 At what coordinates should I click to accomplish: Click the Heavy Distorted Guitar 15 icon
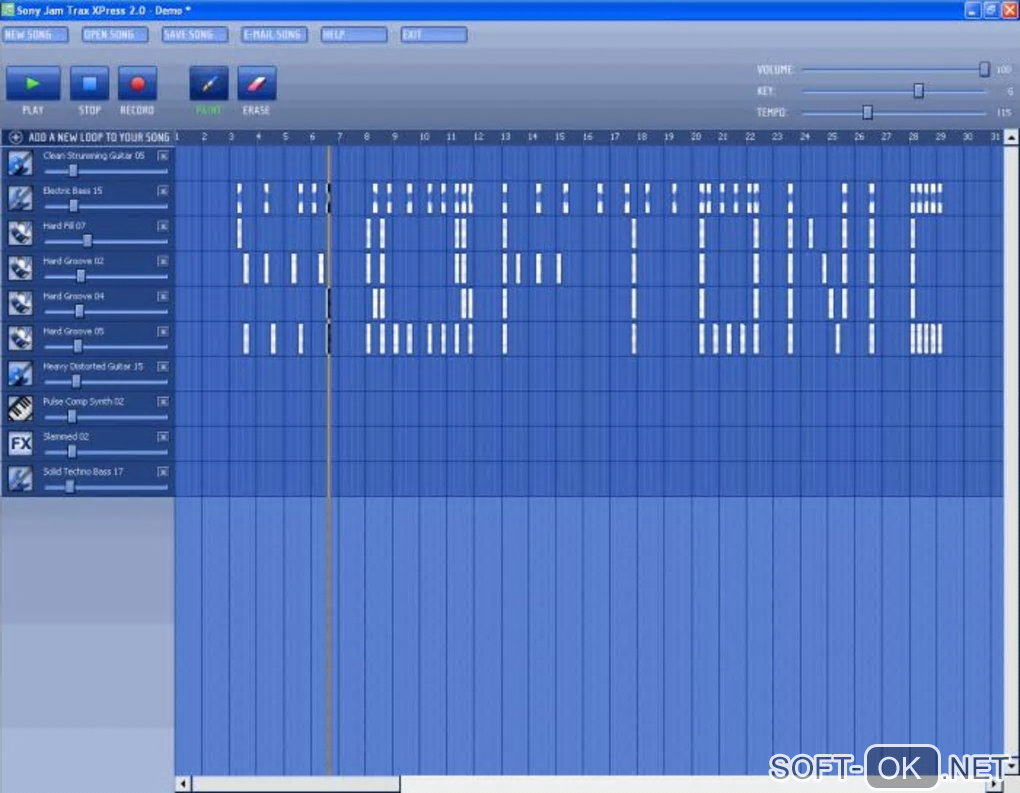[x=20, y=374]
